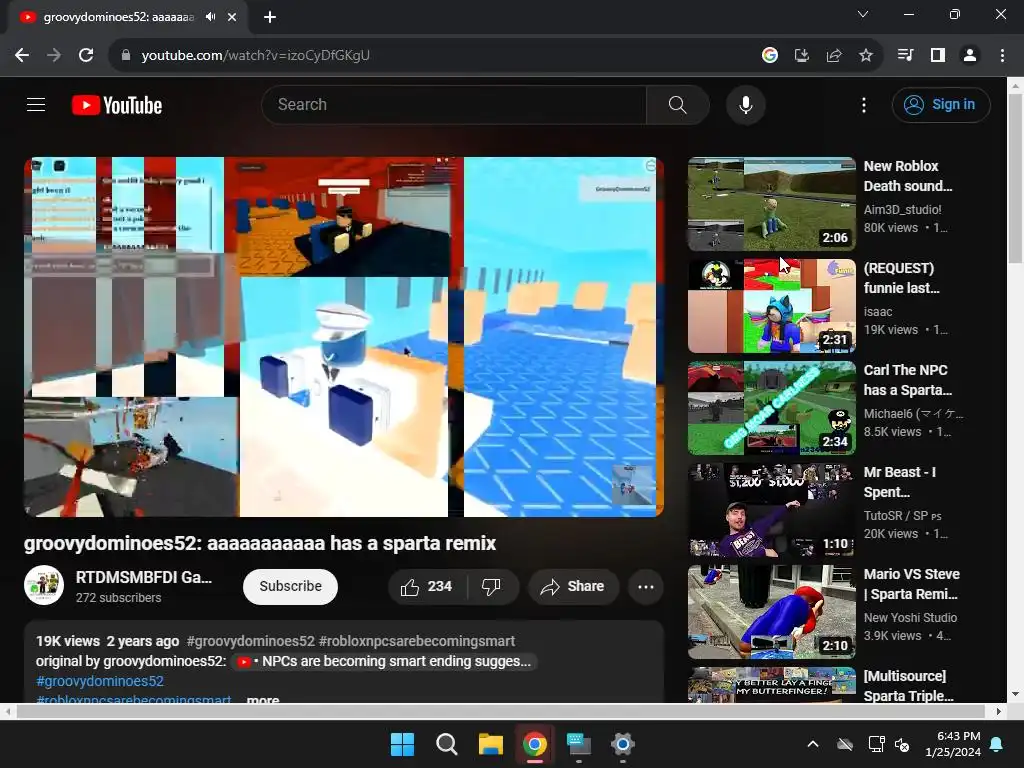Click the search magnifier button
Image resolution: width=1024 pixels, height=768 pixels.
(x=677, y=104)
